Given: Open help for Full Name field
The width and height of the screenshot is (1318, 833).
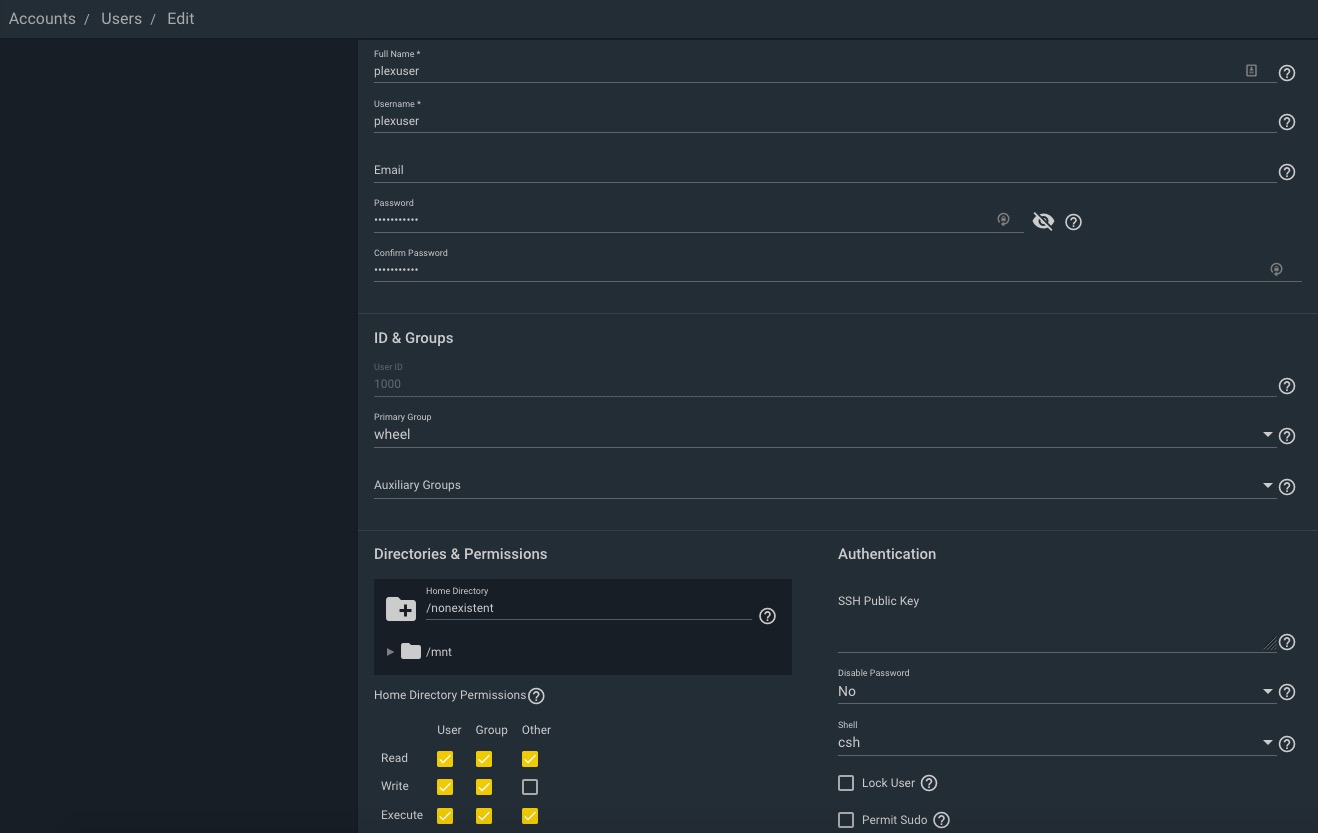Looking at the screenshot, I should (1287, 73).
